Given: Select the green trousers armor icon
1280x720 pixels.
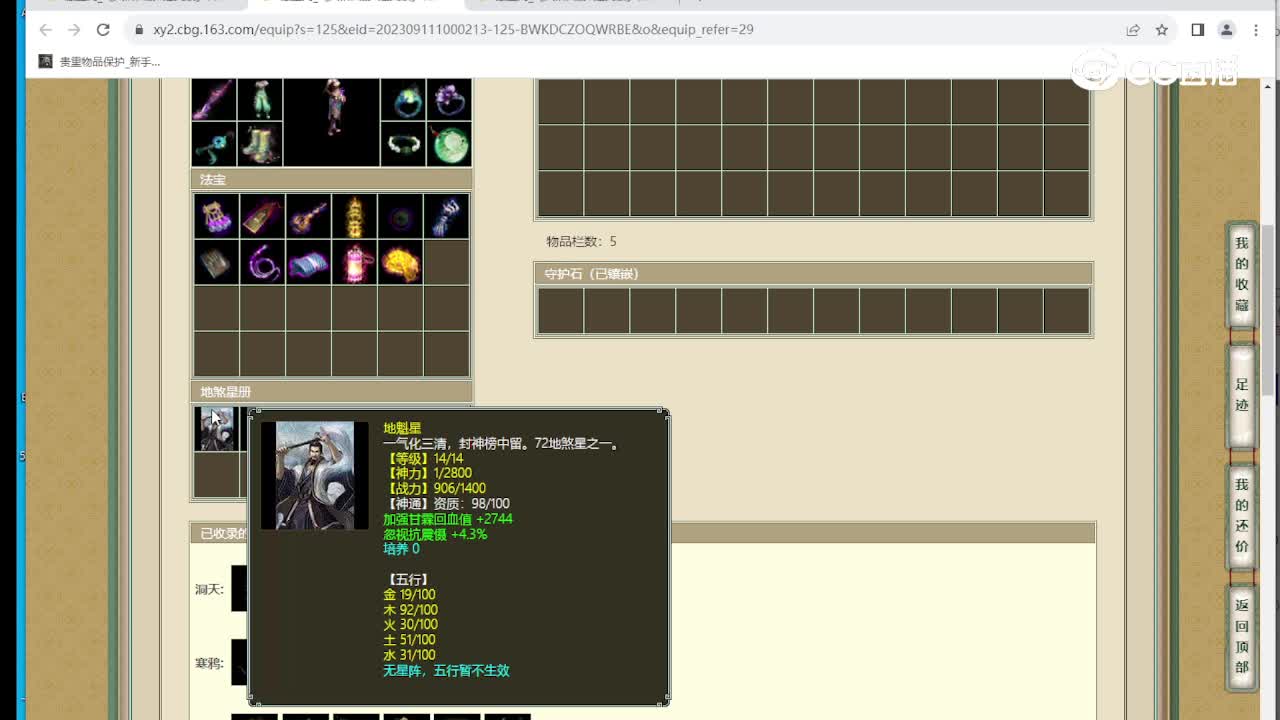Looking at the screenshot, I should (260, 100).
